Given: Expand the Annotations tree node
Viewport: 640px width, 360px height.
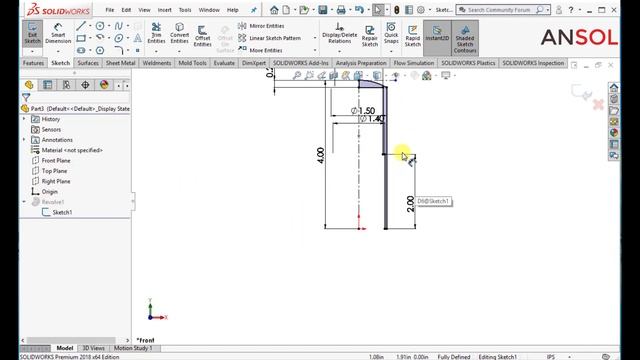Looking at the screenshot, I should [x=24, y=140].
